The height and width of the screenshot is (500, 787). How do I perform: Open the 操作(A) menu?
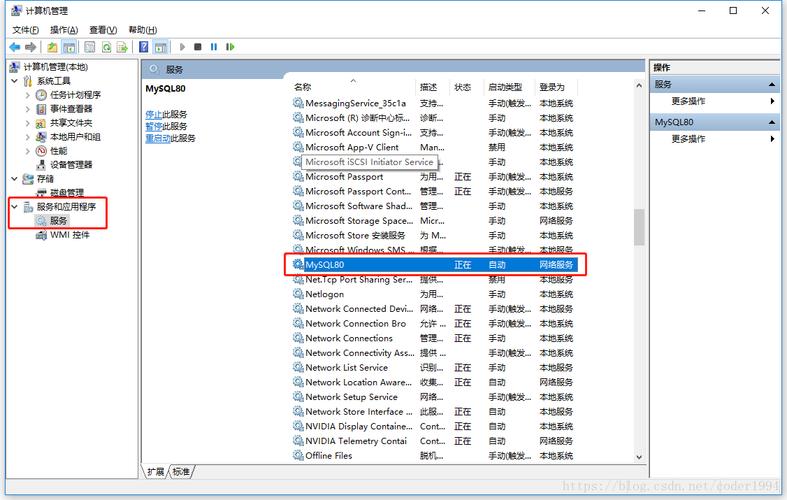point(64,30)
